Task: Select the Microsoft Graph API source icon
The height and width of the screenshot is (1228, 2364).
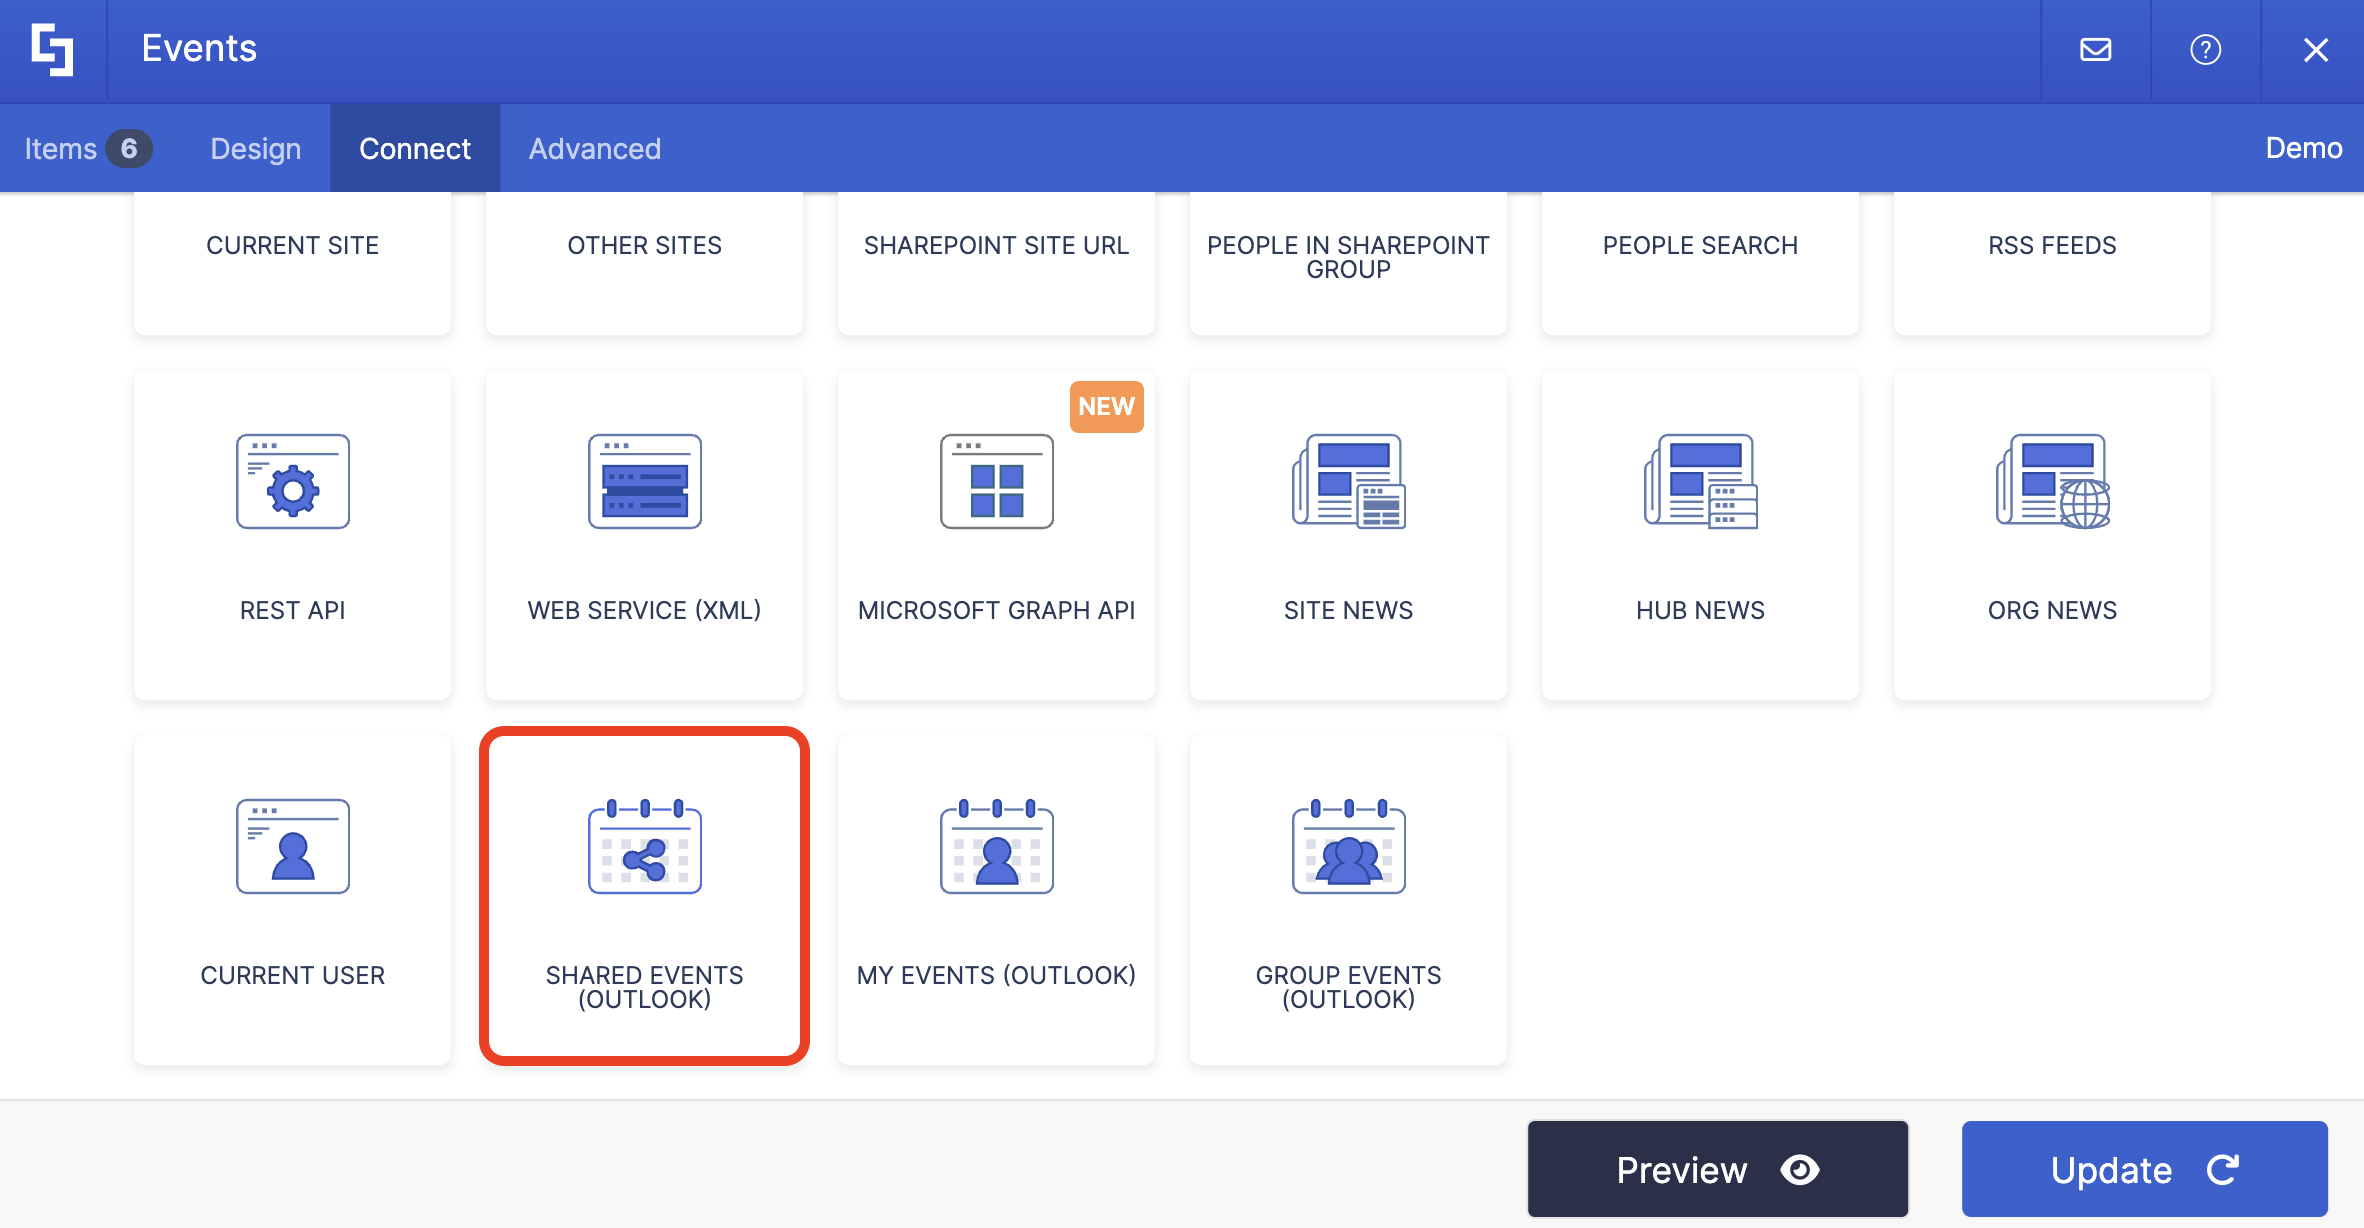Action: pos(996,482)
